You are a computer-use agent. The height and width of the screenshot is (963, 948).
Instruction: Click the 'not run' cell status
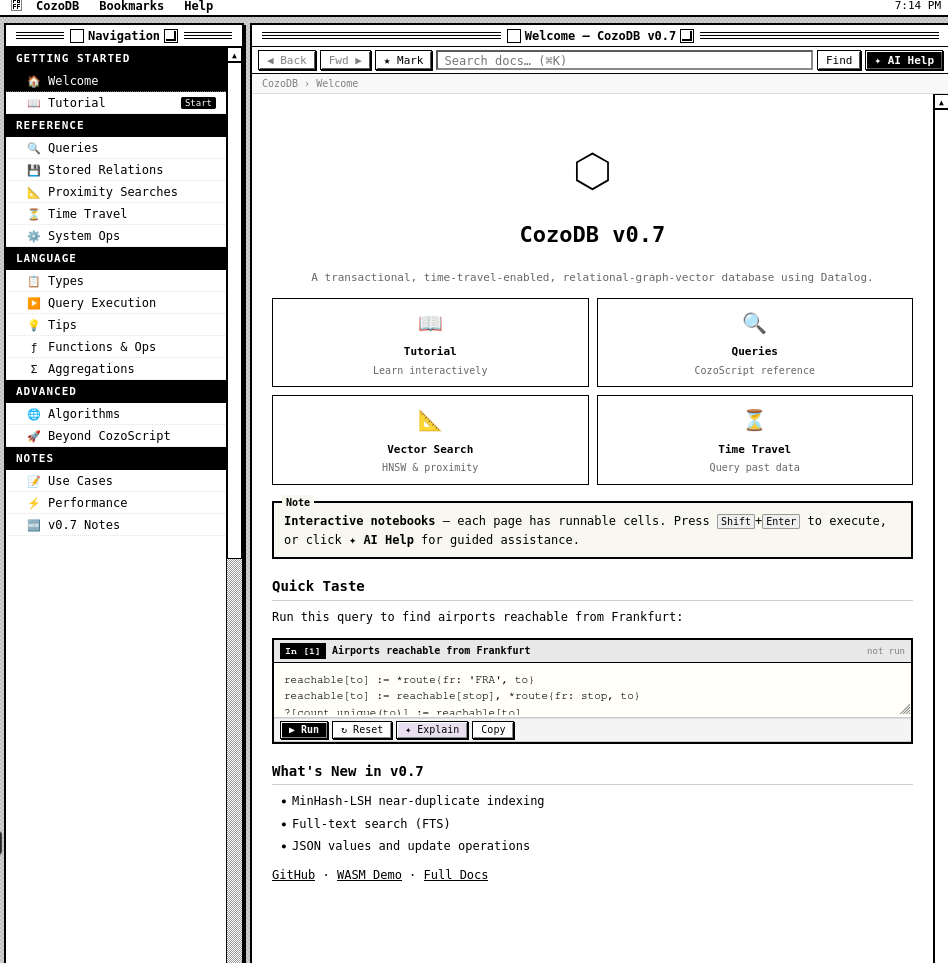tap(885, 651)
